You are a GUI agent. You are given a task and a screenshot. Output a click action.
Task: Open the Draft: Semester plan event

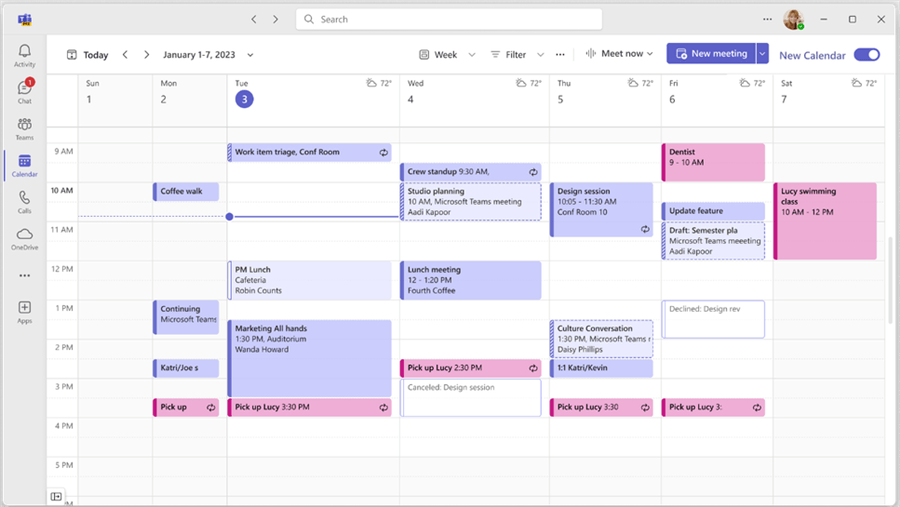pos(713,241)
